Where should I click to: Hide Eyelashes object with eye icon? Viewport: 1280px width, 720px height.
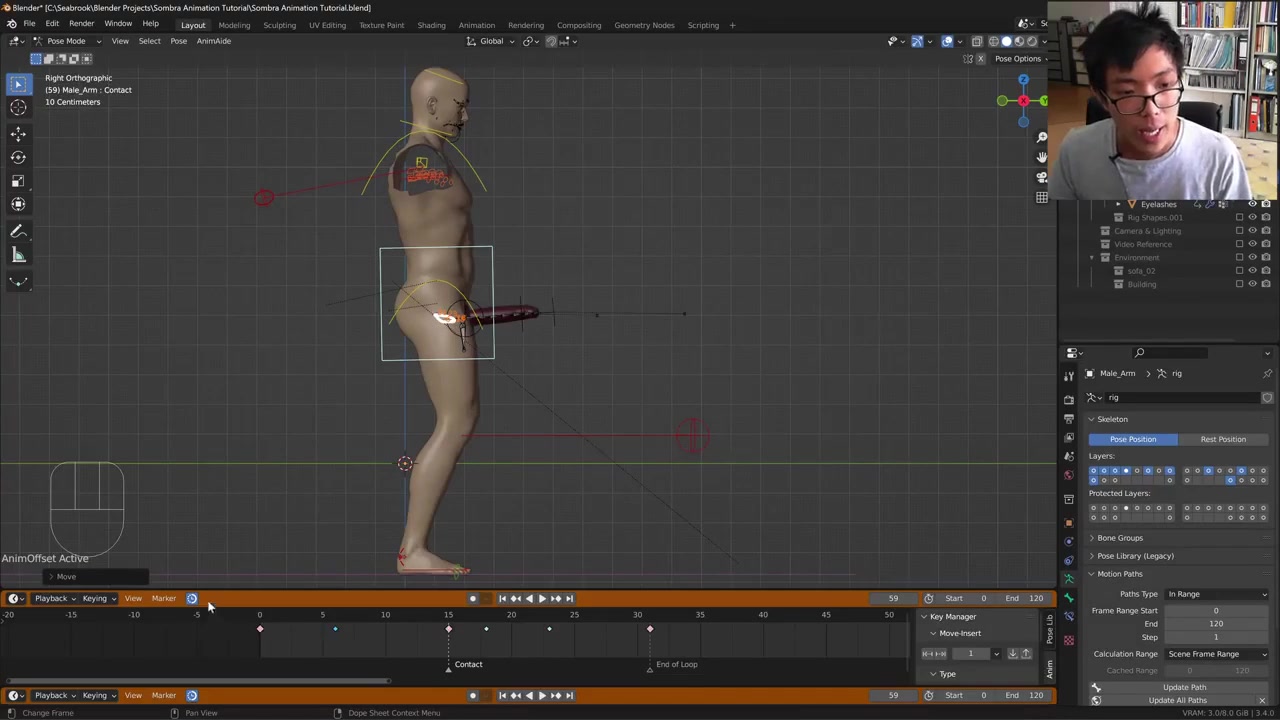[1252, 204]
